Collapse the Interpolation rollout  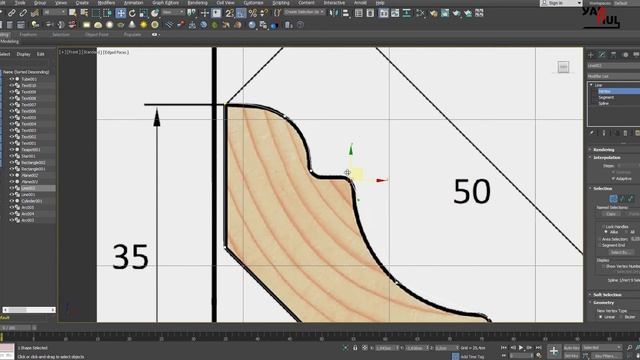[607, 158]
